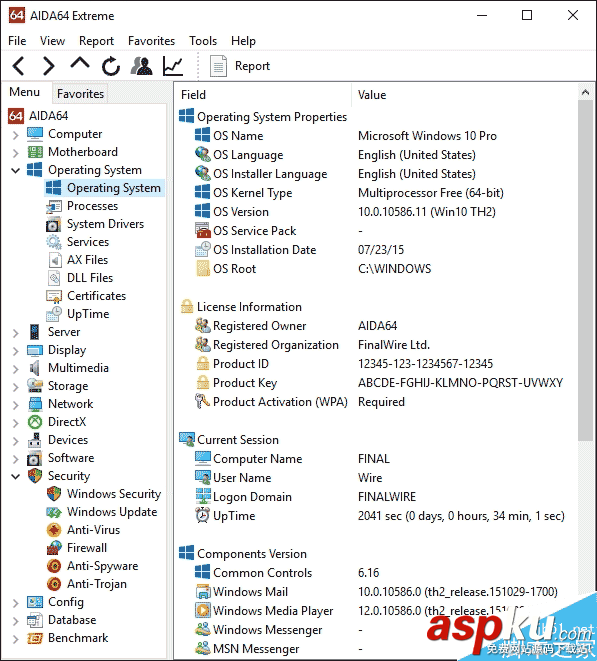Click the DirectX Xbox icon
Viewport: 597px width, 661px height.
[35, 422]
